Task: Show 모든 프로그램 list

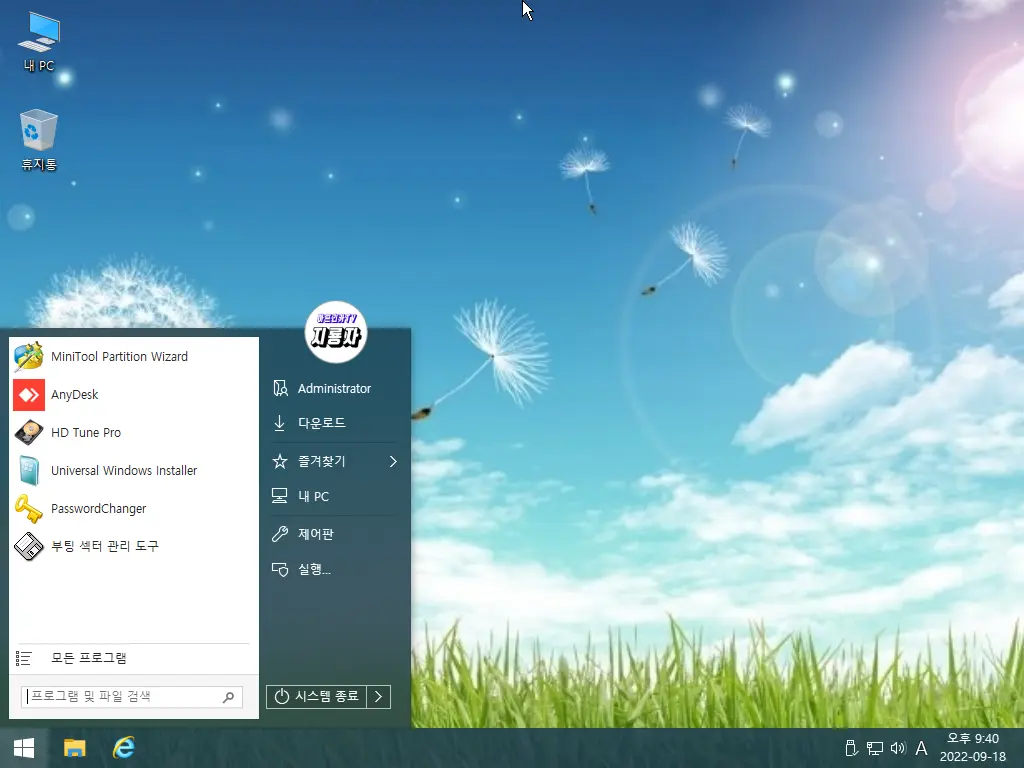Action: 89,658
